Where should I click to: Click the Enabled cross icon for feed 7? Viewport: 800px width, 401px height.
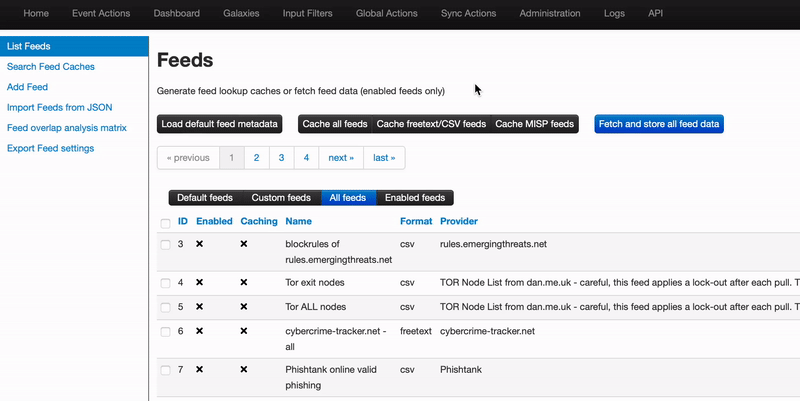[199, 369]
